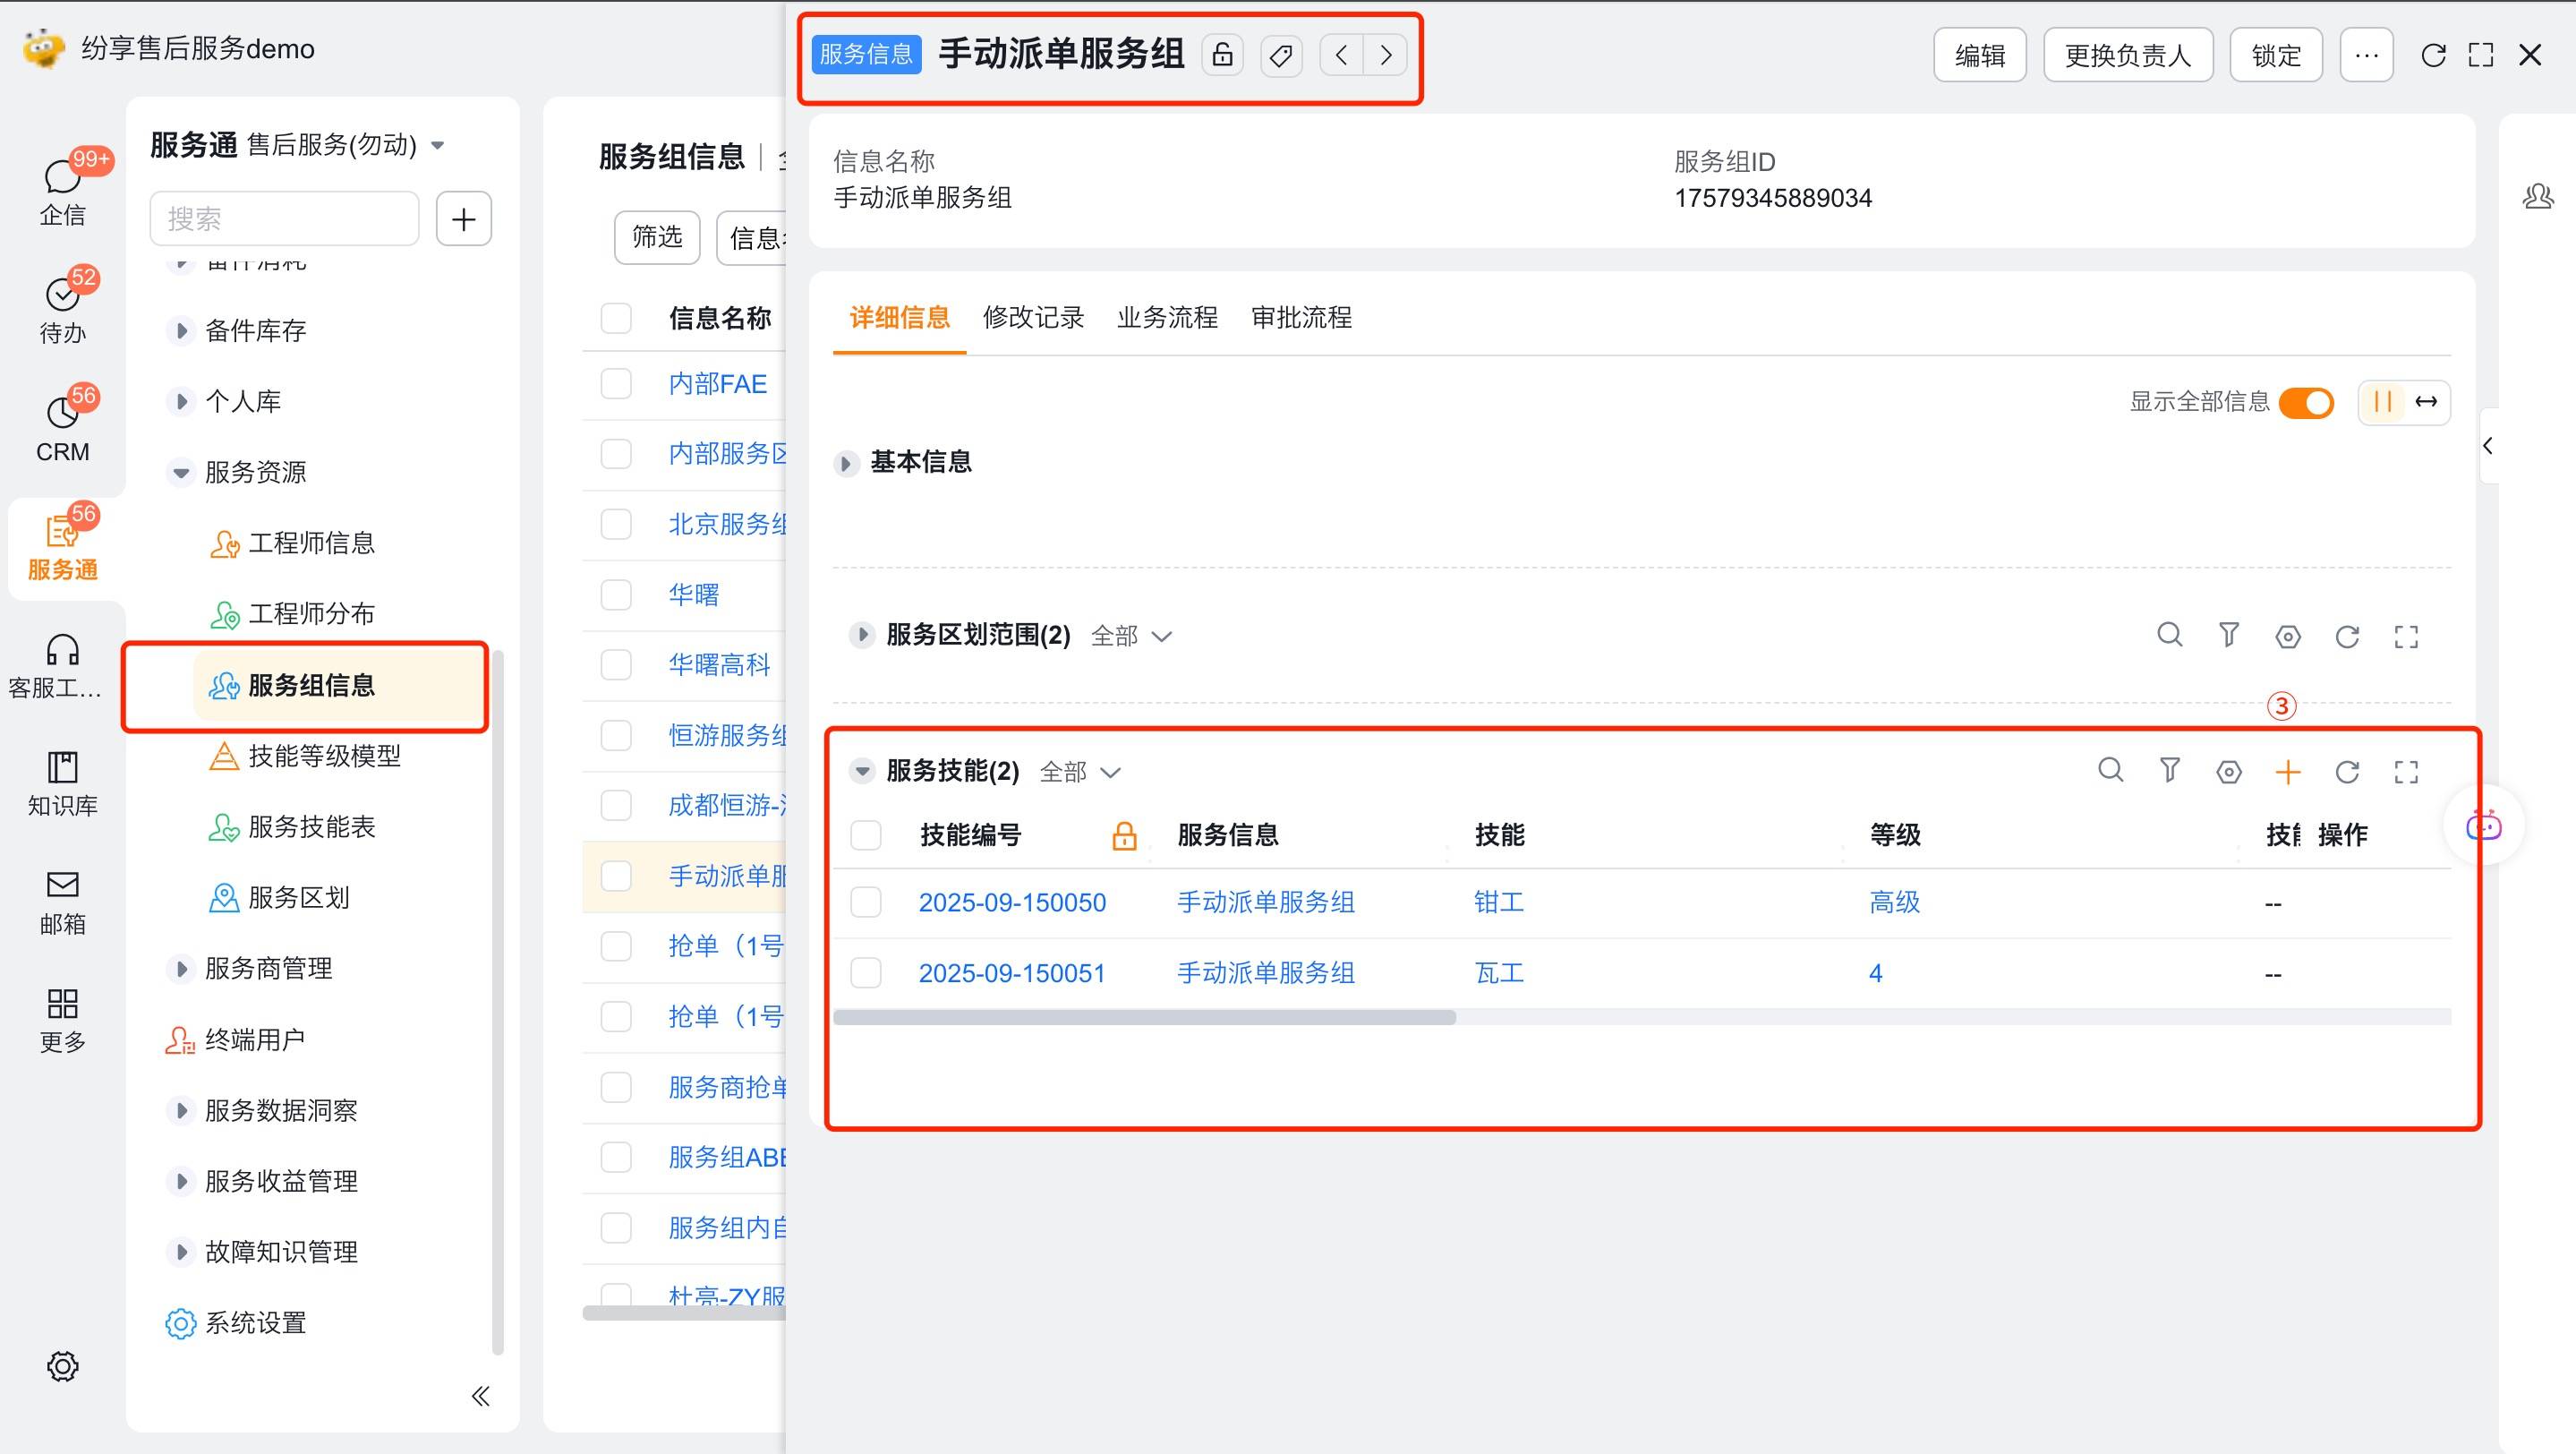Toggle 显示全部信息 switch
Viewport: 2576px width, 1454px height.
tap(2305, 402)
